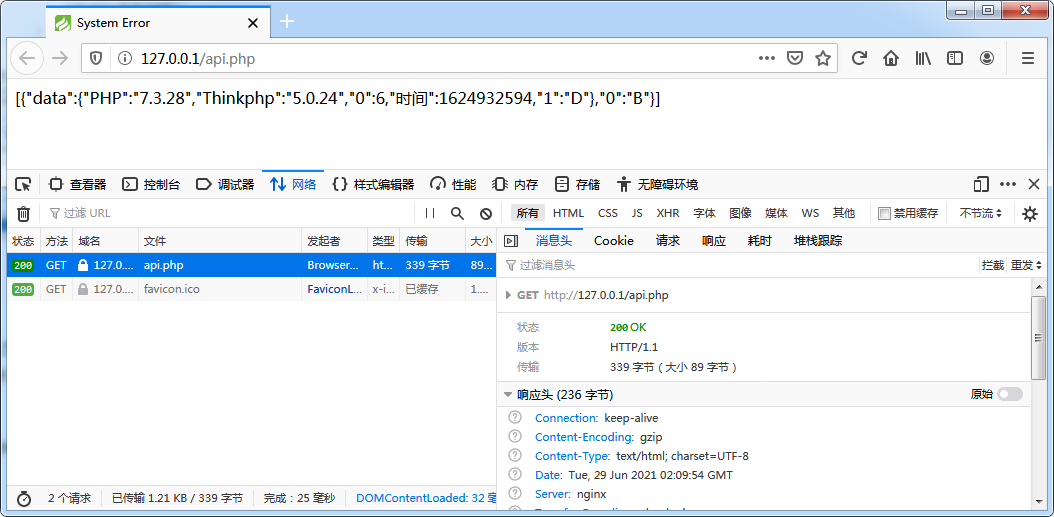The height and width of the screenshot is (517, 1054).
Task: Open devtools customize three-dot menu
Action: [1008, 184]
